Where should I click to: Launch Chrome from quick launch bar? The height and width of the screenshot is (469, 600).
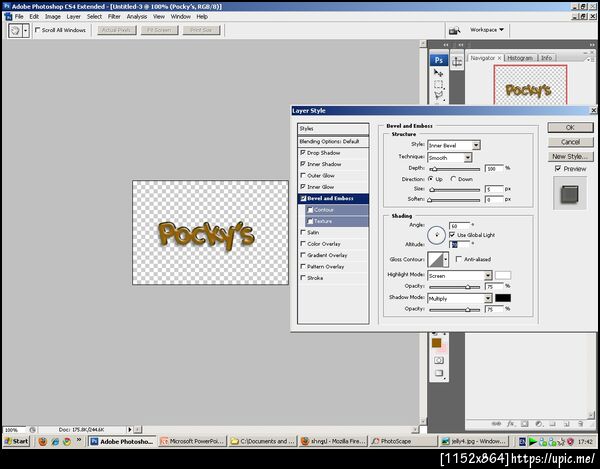pyautogui.click(x=67, y=441)
